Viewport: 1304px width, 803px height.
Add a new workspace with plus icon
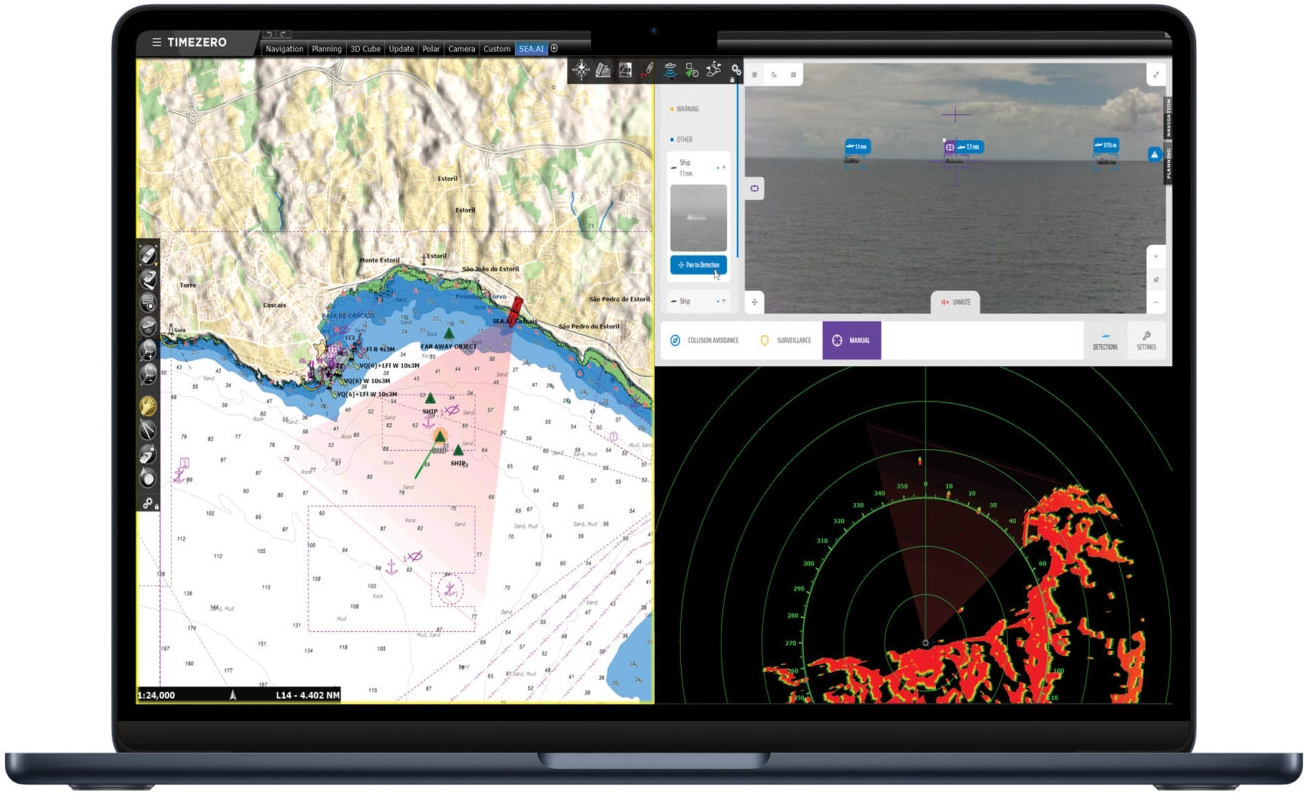tap(554, 48)
